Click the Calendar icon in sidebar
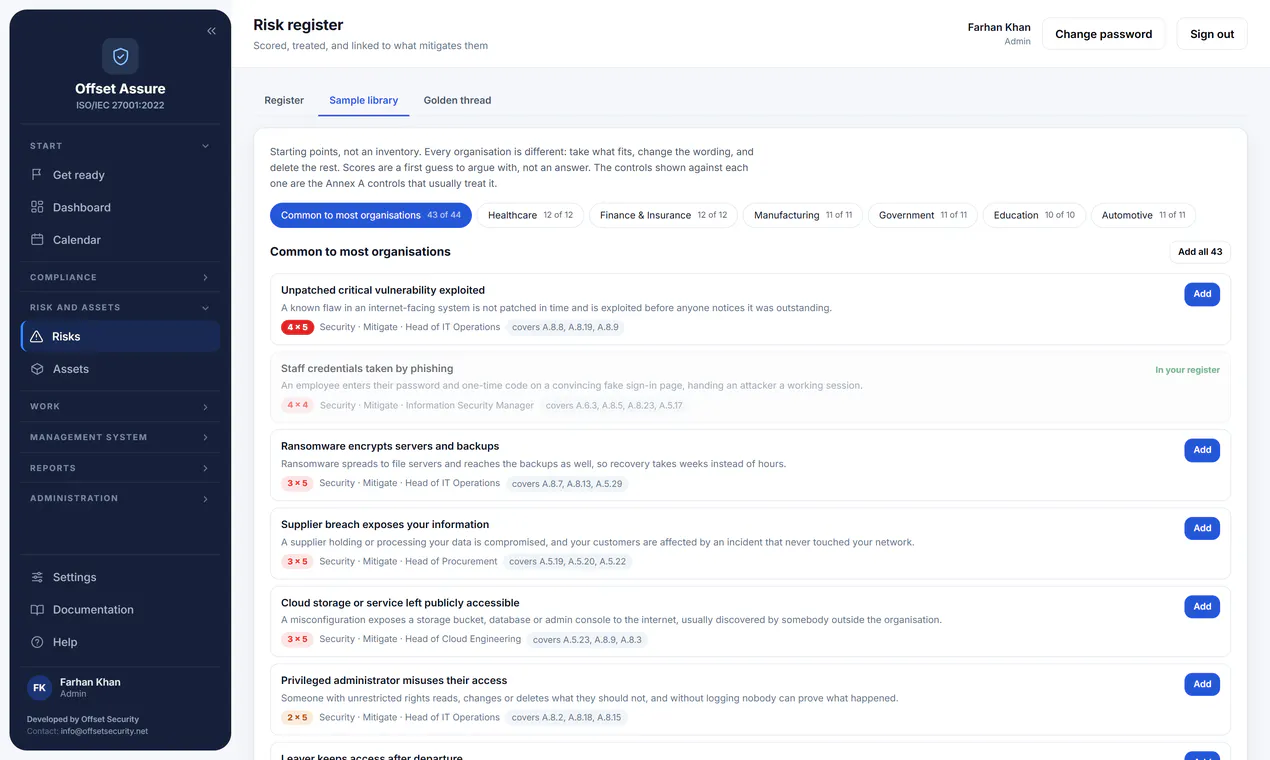Screen dimensions: 1270x760 37,240
